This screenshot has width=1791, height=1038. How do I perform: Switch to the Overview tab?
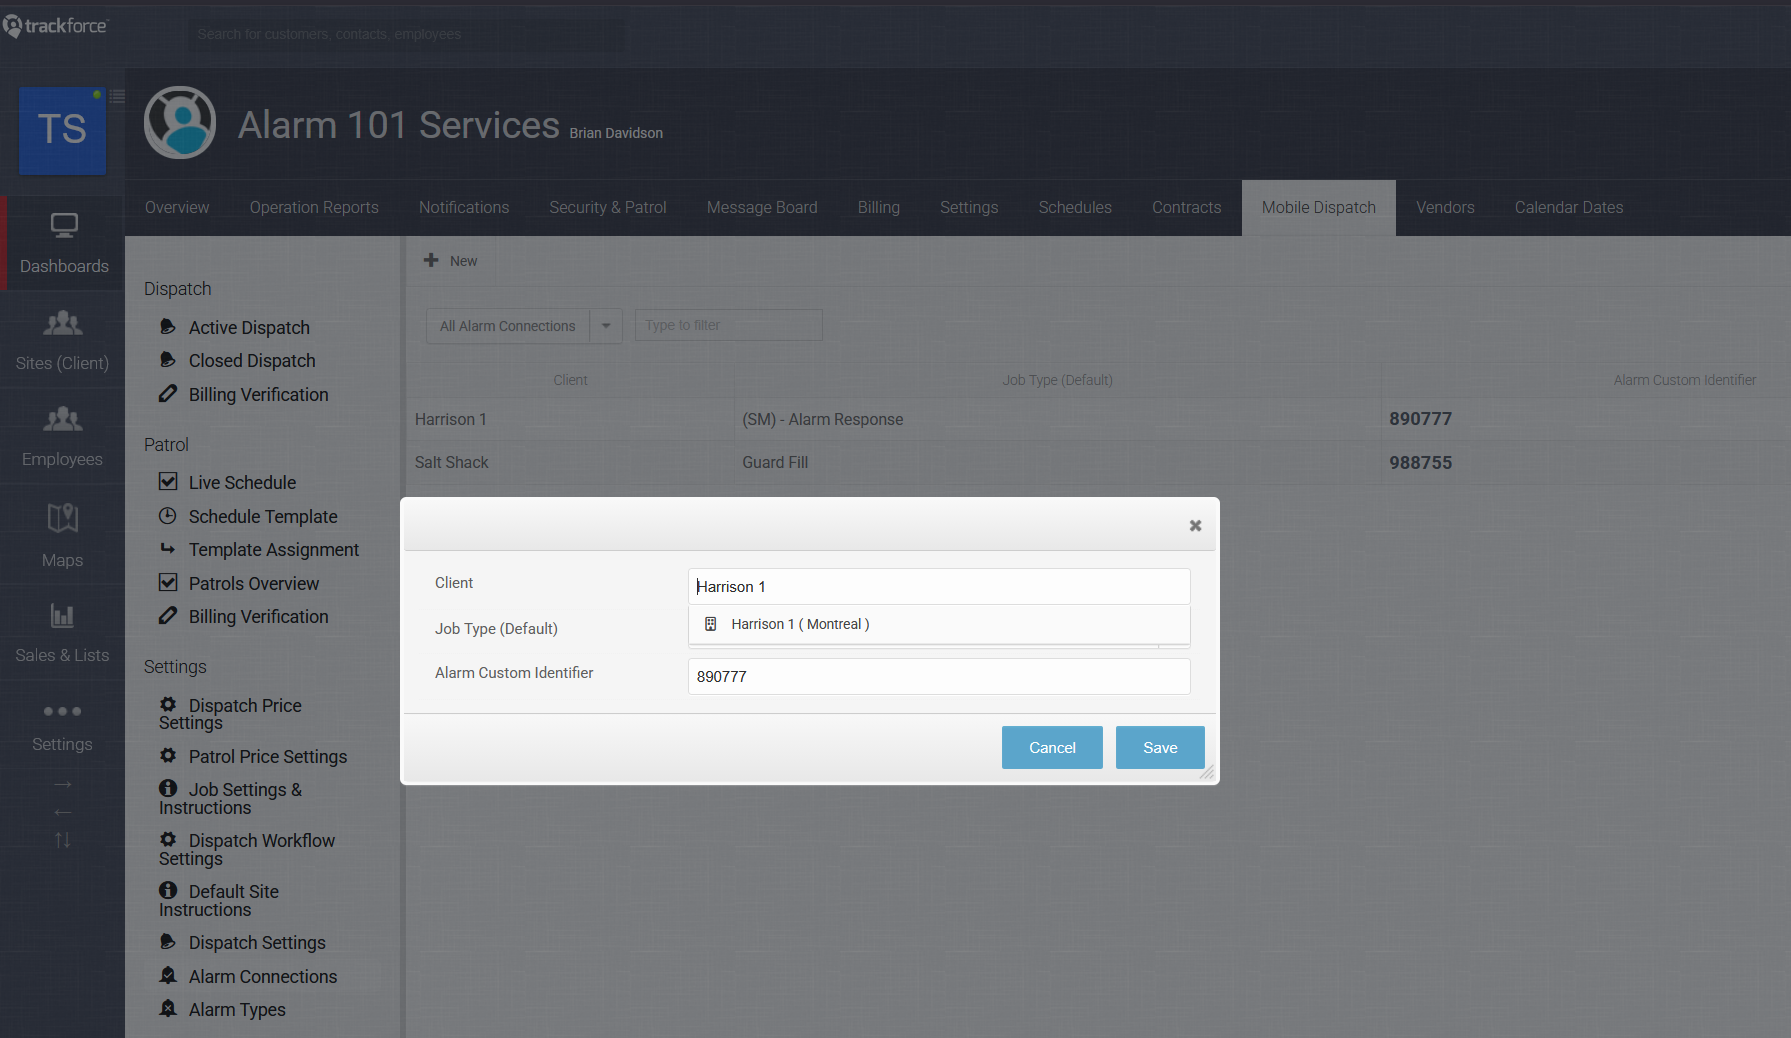point(177,207)
